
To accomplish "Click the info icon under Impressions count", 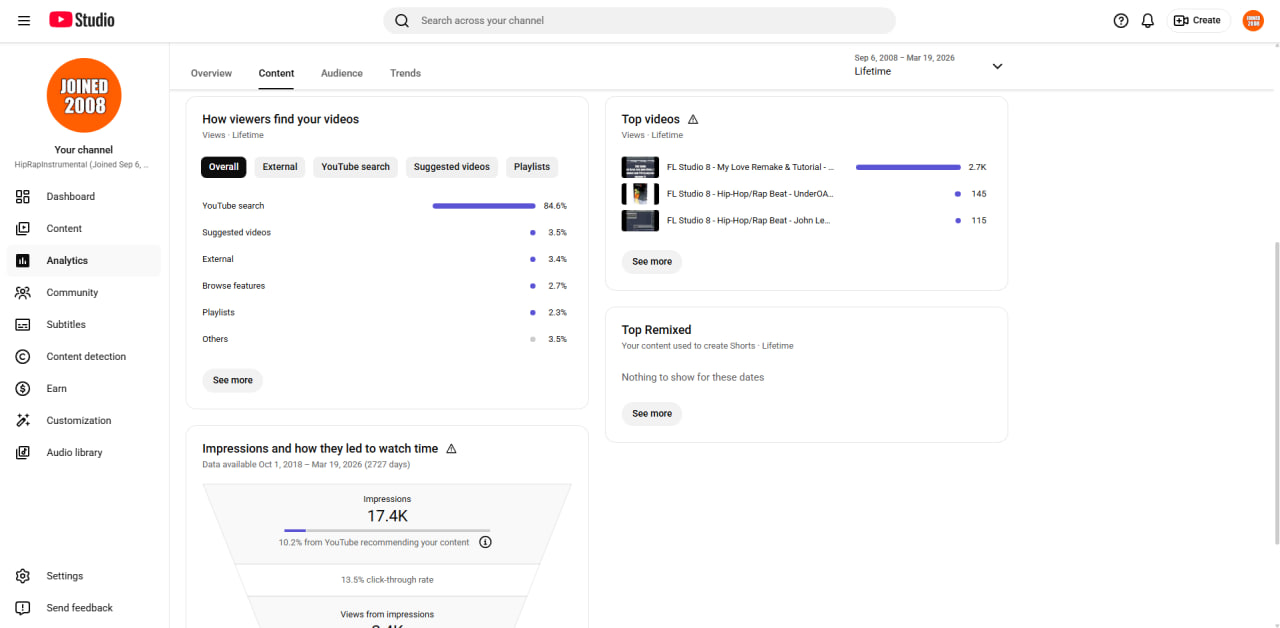I will [x=485, y=542].
